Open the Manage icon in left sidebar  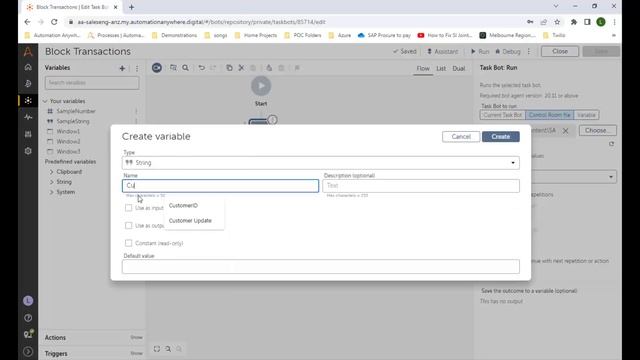[28, 134]
